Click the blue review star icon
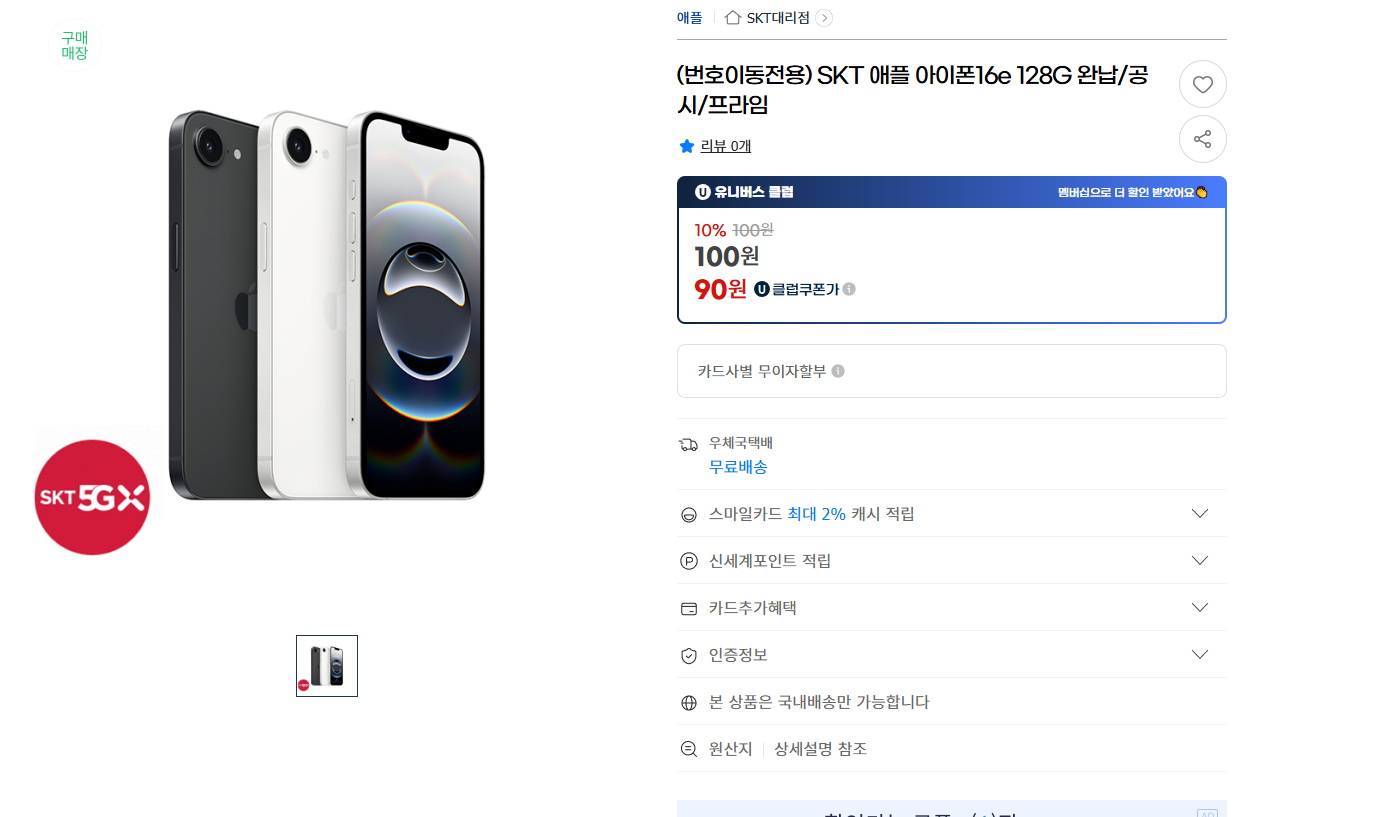The image size is (1386, 817). (687, 146)
